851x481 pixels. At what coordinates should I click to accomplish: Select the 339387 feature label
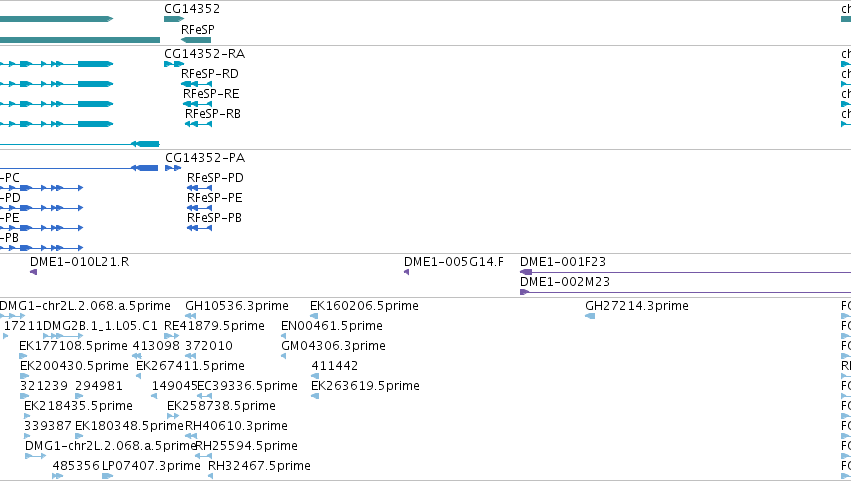[x=48, y=427]
